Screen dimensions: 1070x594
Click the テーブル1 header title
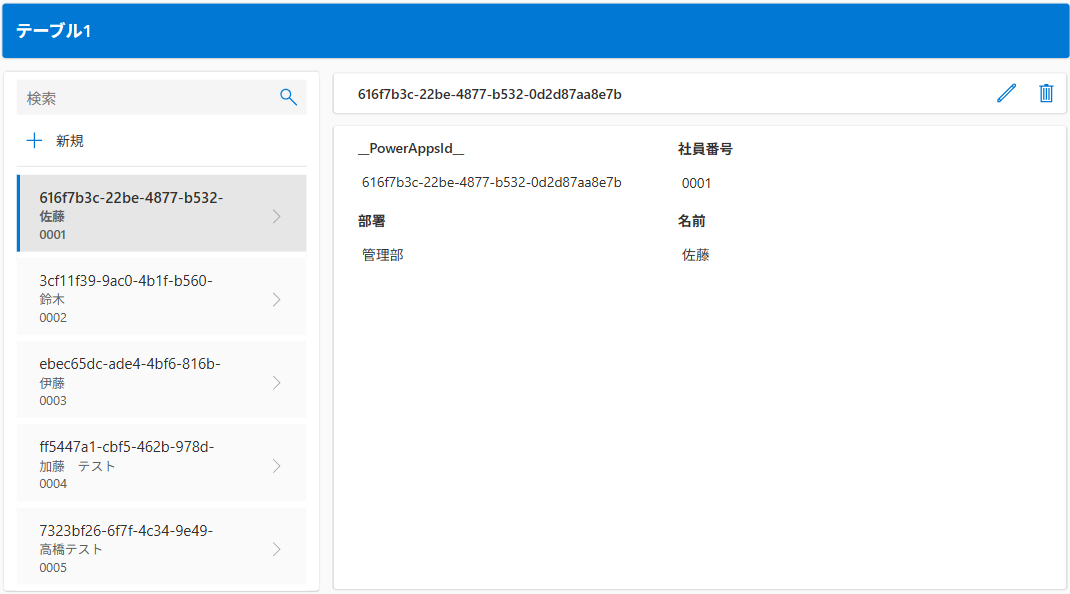[x=53, y=31]
